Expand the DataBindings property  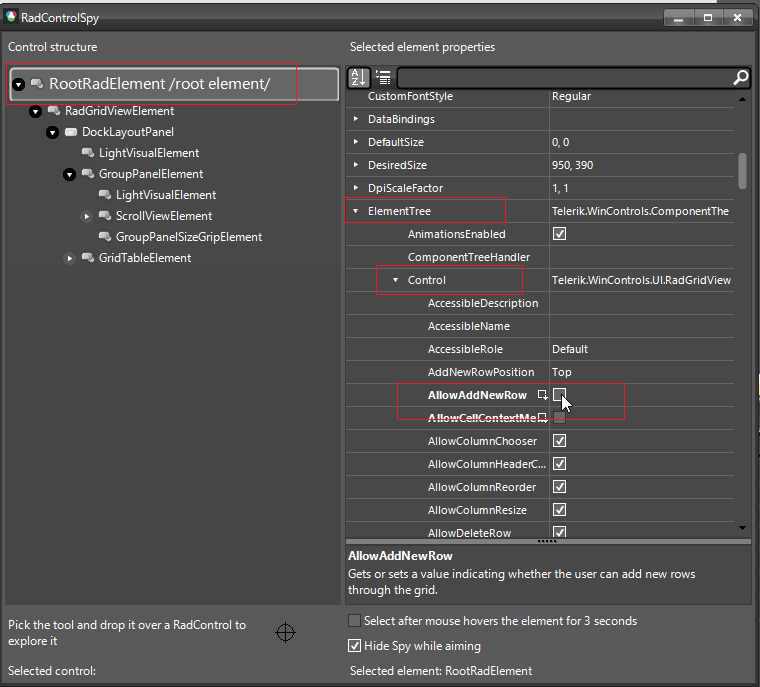356,119
